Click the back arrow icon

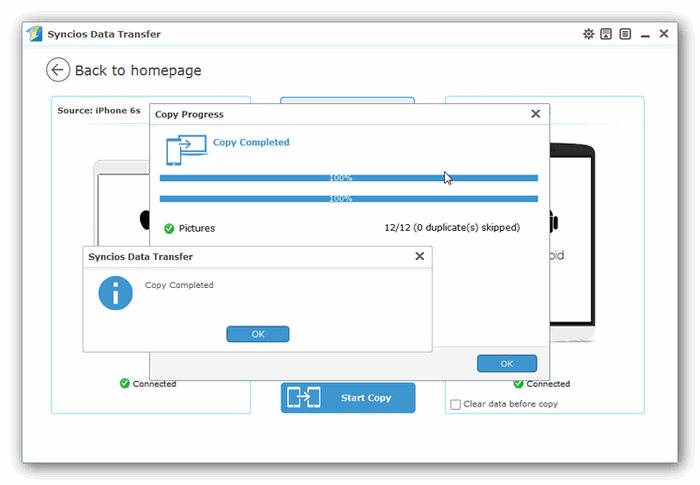click(x=58, y=70)
